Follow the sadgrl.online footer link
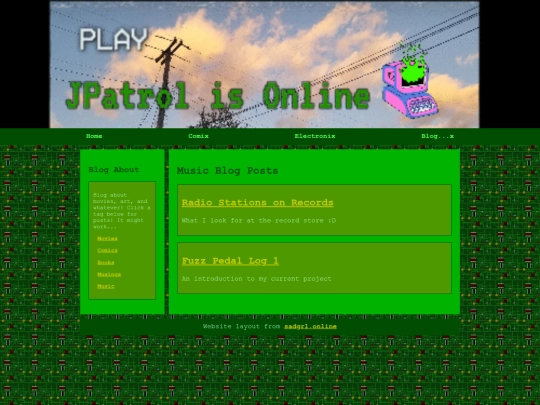 pos(311,326)
